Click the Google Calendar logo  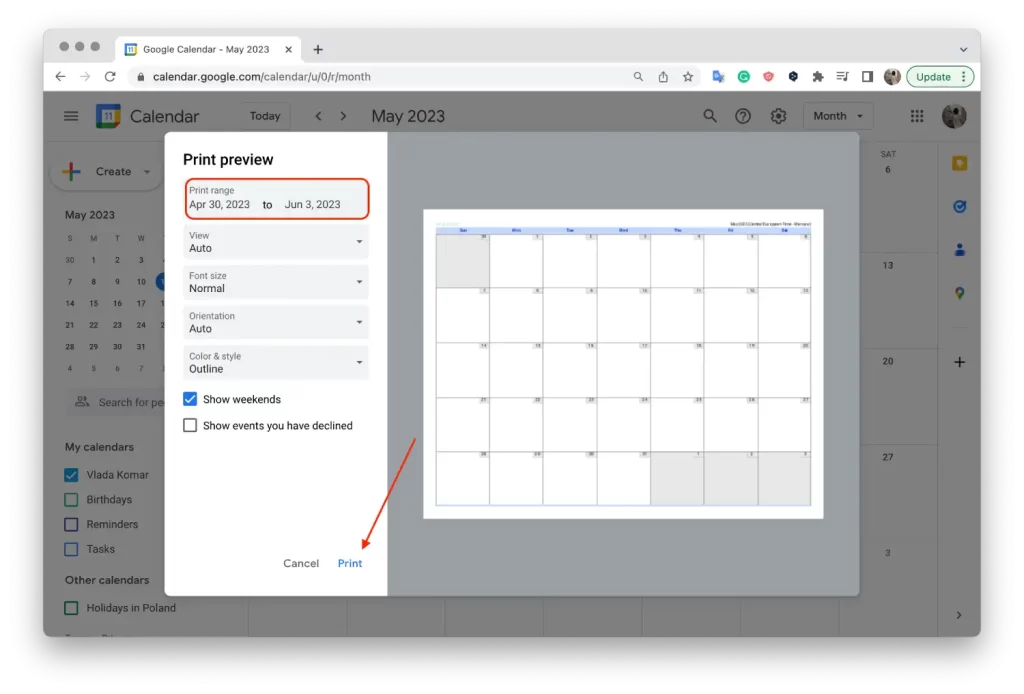click(108, 116)
